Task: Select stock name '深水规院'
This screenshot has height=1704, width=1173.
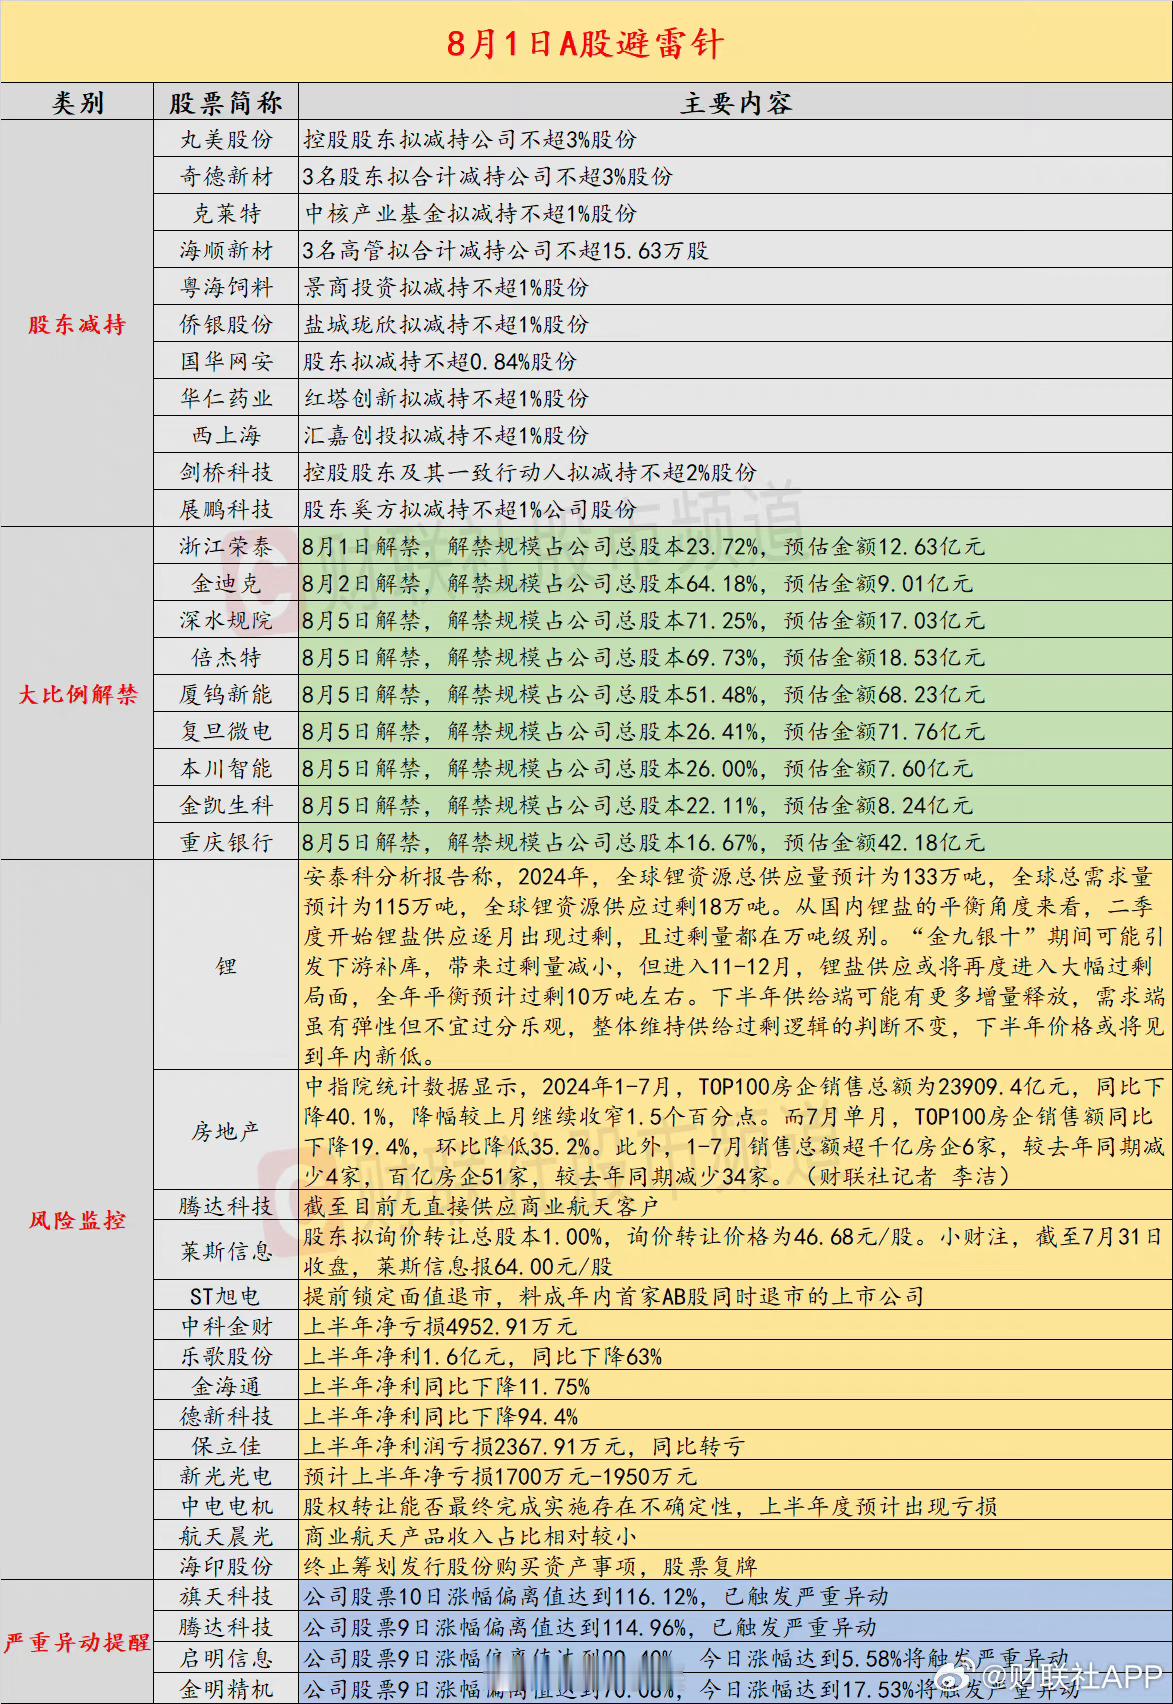Action: [226, 621]
